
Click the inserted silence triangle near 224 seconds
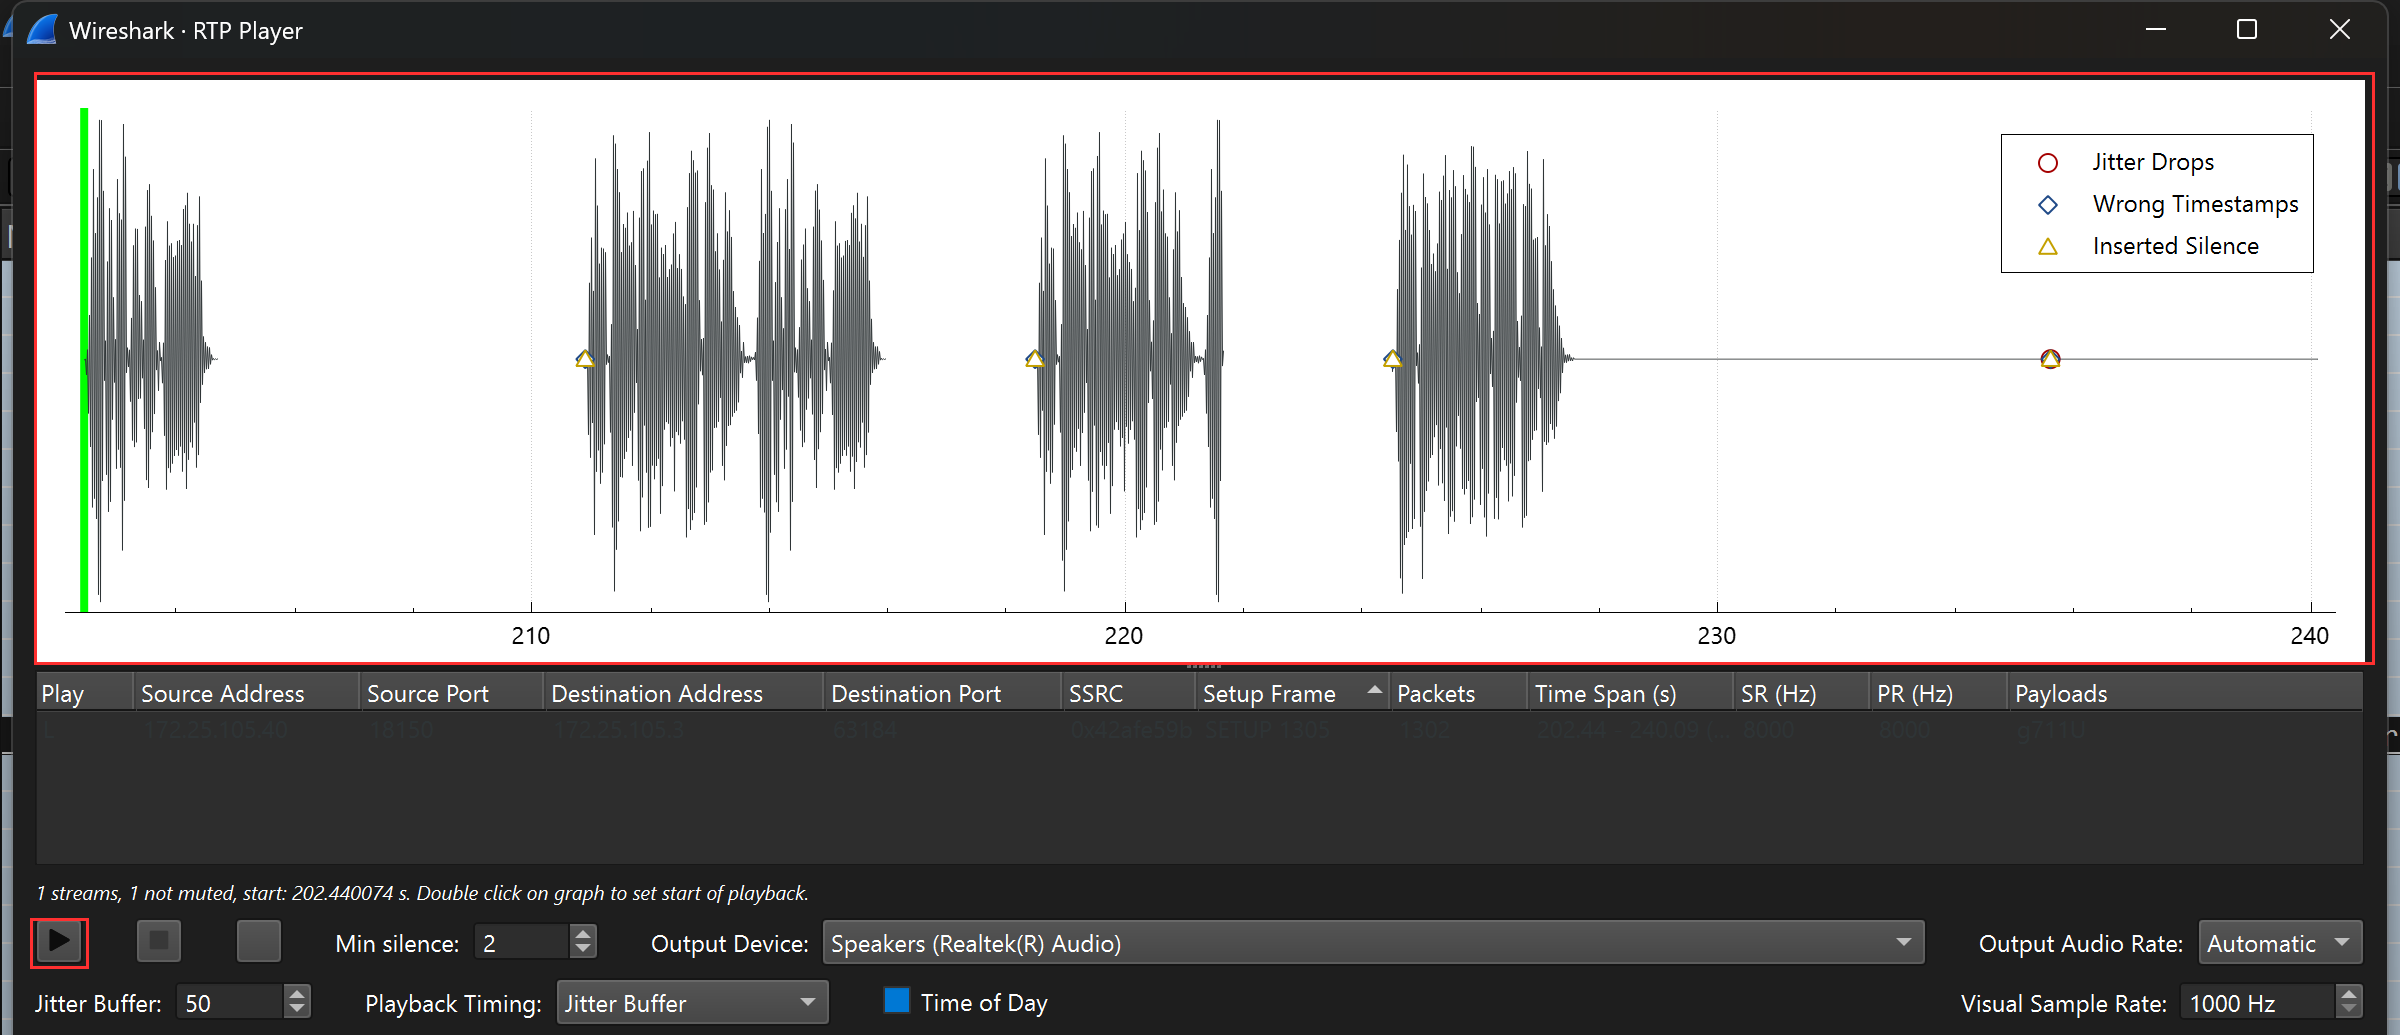pos(1392,359)
